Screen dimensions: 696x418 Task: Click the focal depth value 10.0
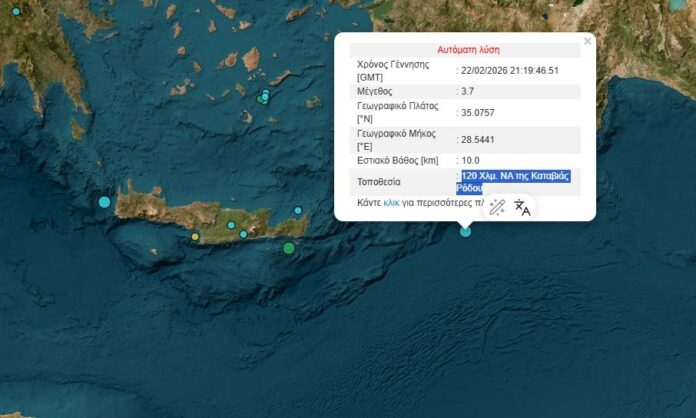470,160
